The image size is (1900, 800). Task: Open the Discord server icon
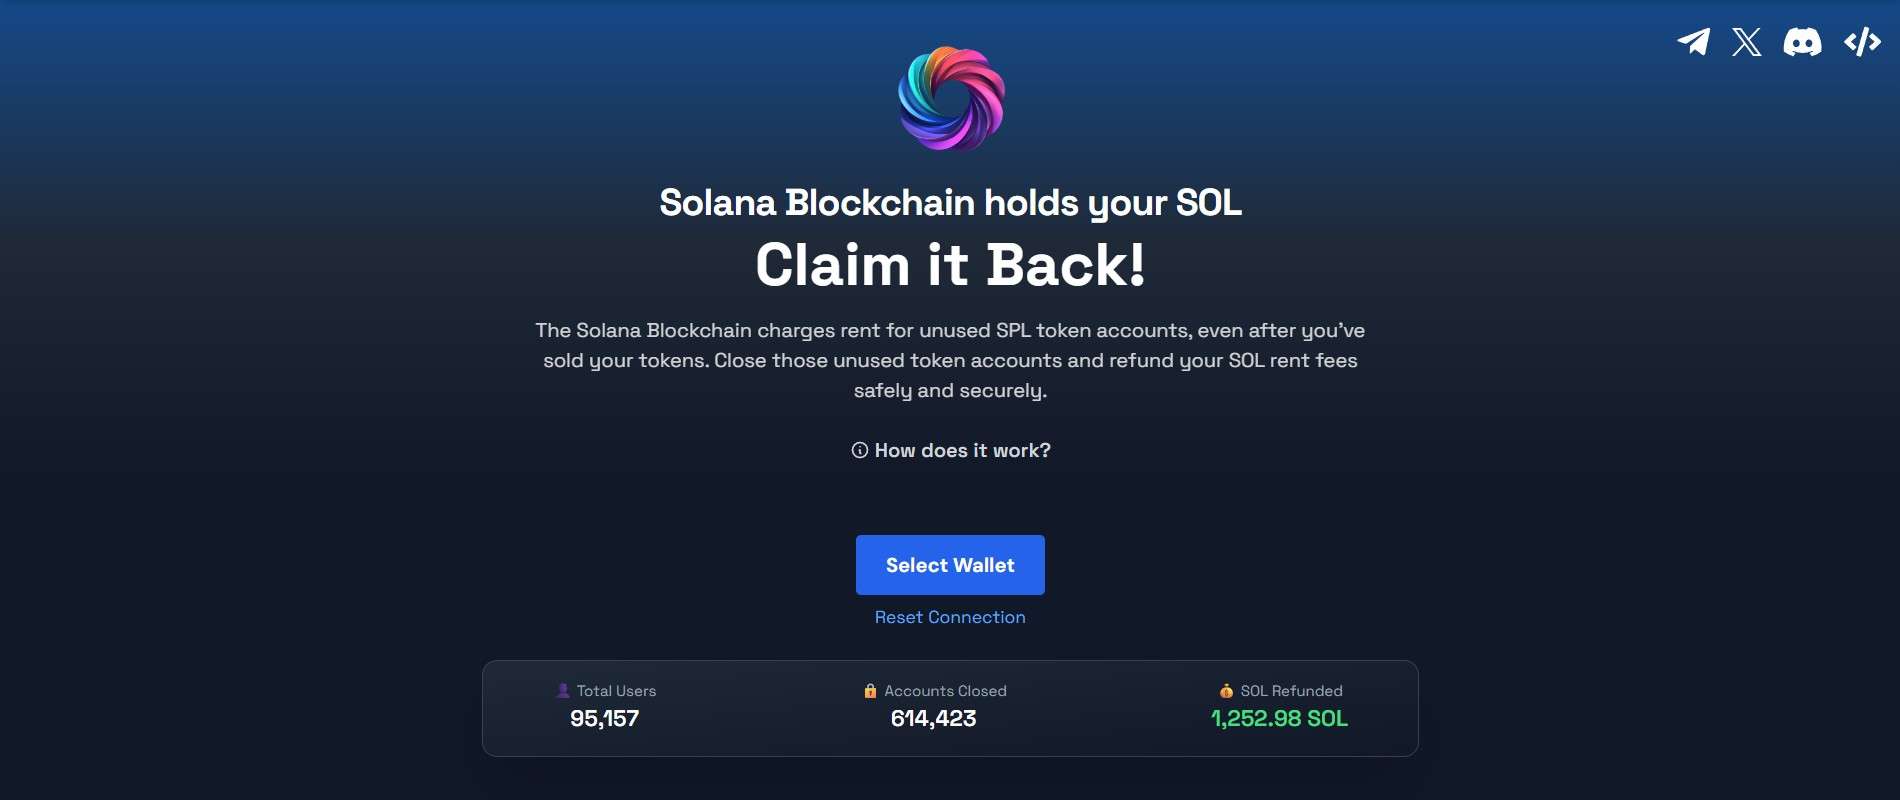pyautogui.click(x=1802, y=42)
